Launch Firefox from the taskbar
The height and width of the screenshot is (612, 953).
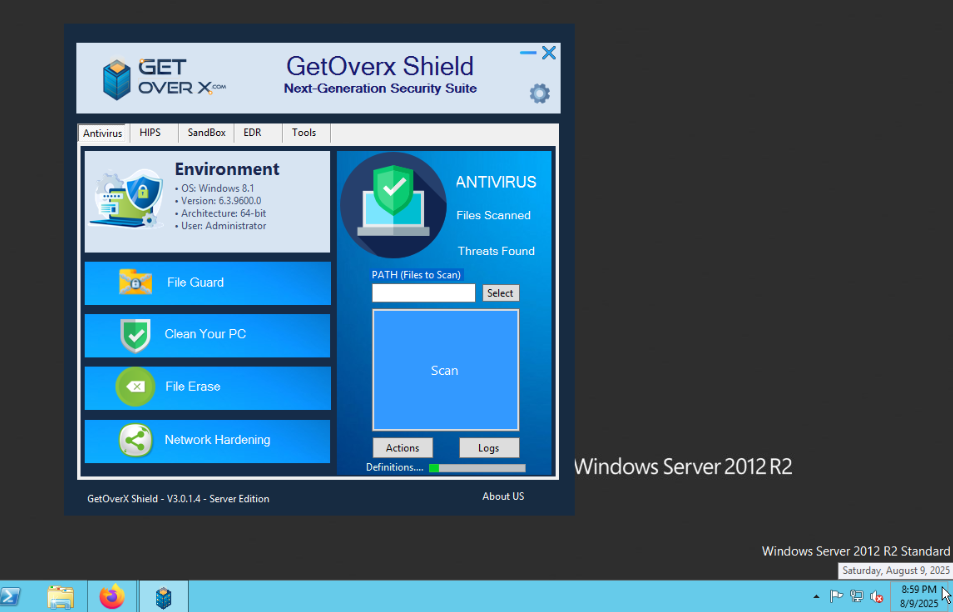[x=112, y=597]
